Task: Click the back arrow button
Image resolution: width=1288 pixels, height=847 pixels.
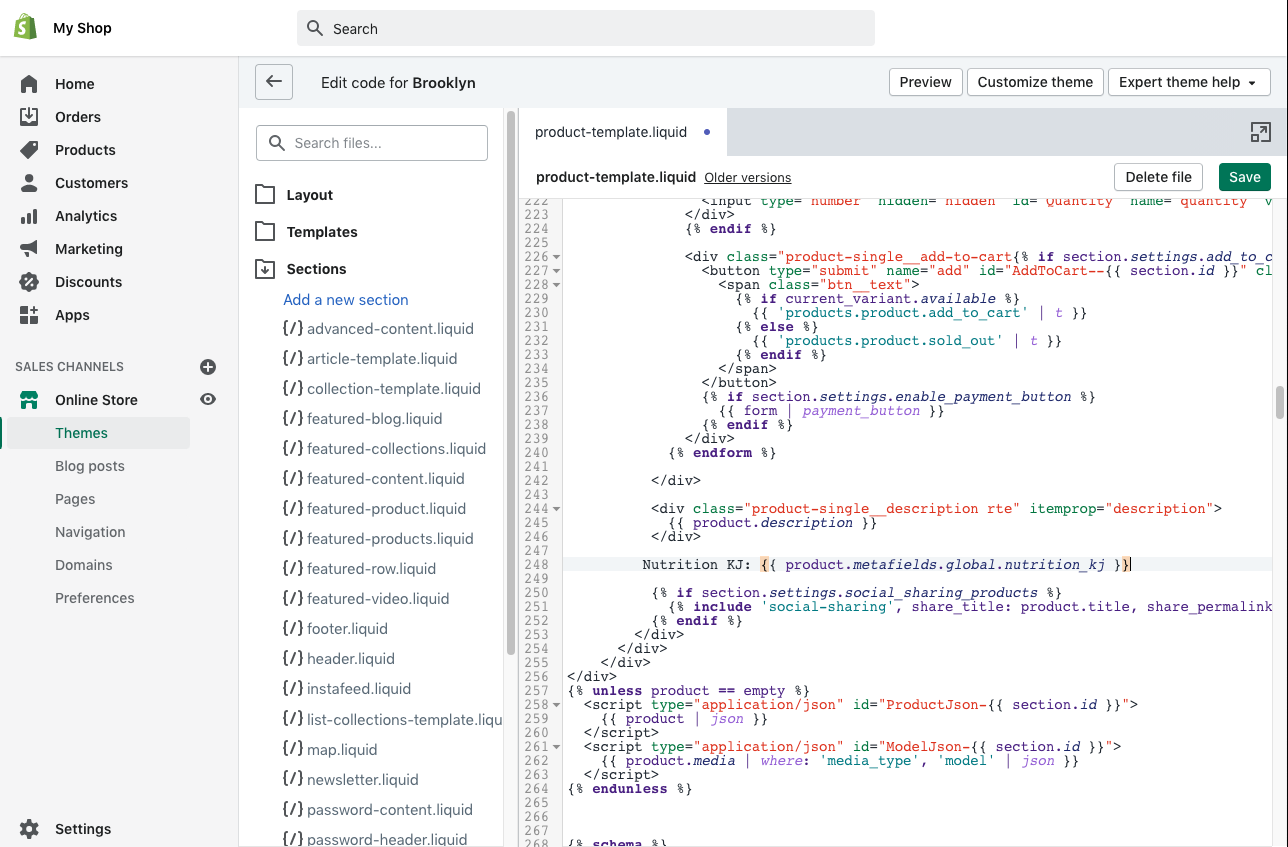Action: coord(274,82)
